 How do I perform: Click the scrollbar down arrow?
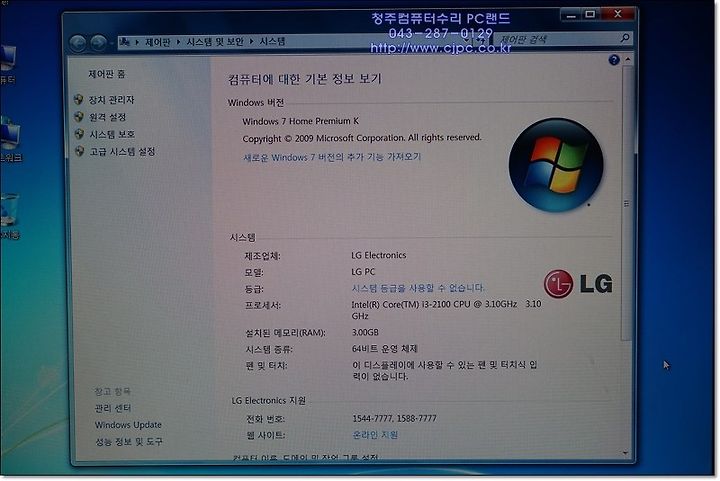[x=625, y=453]
